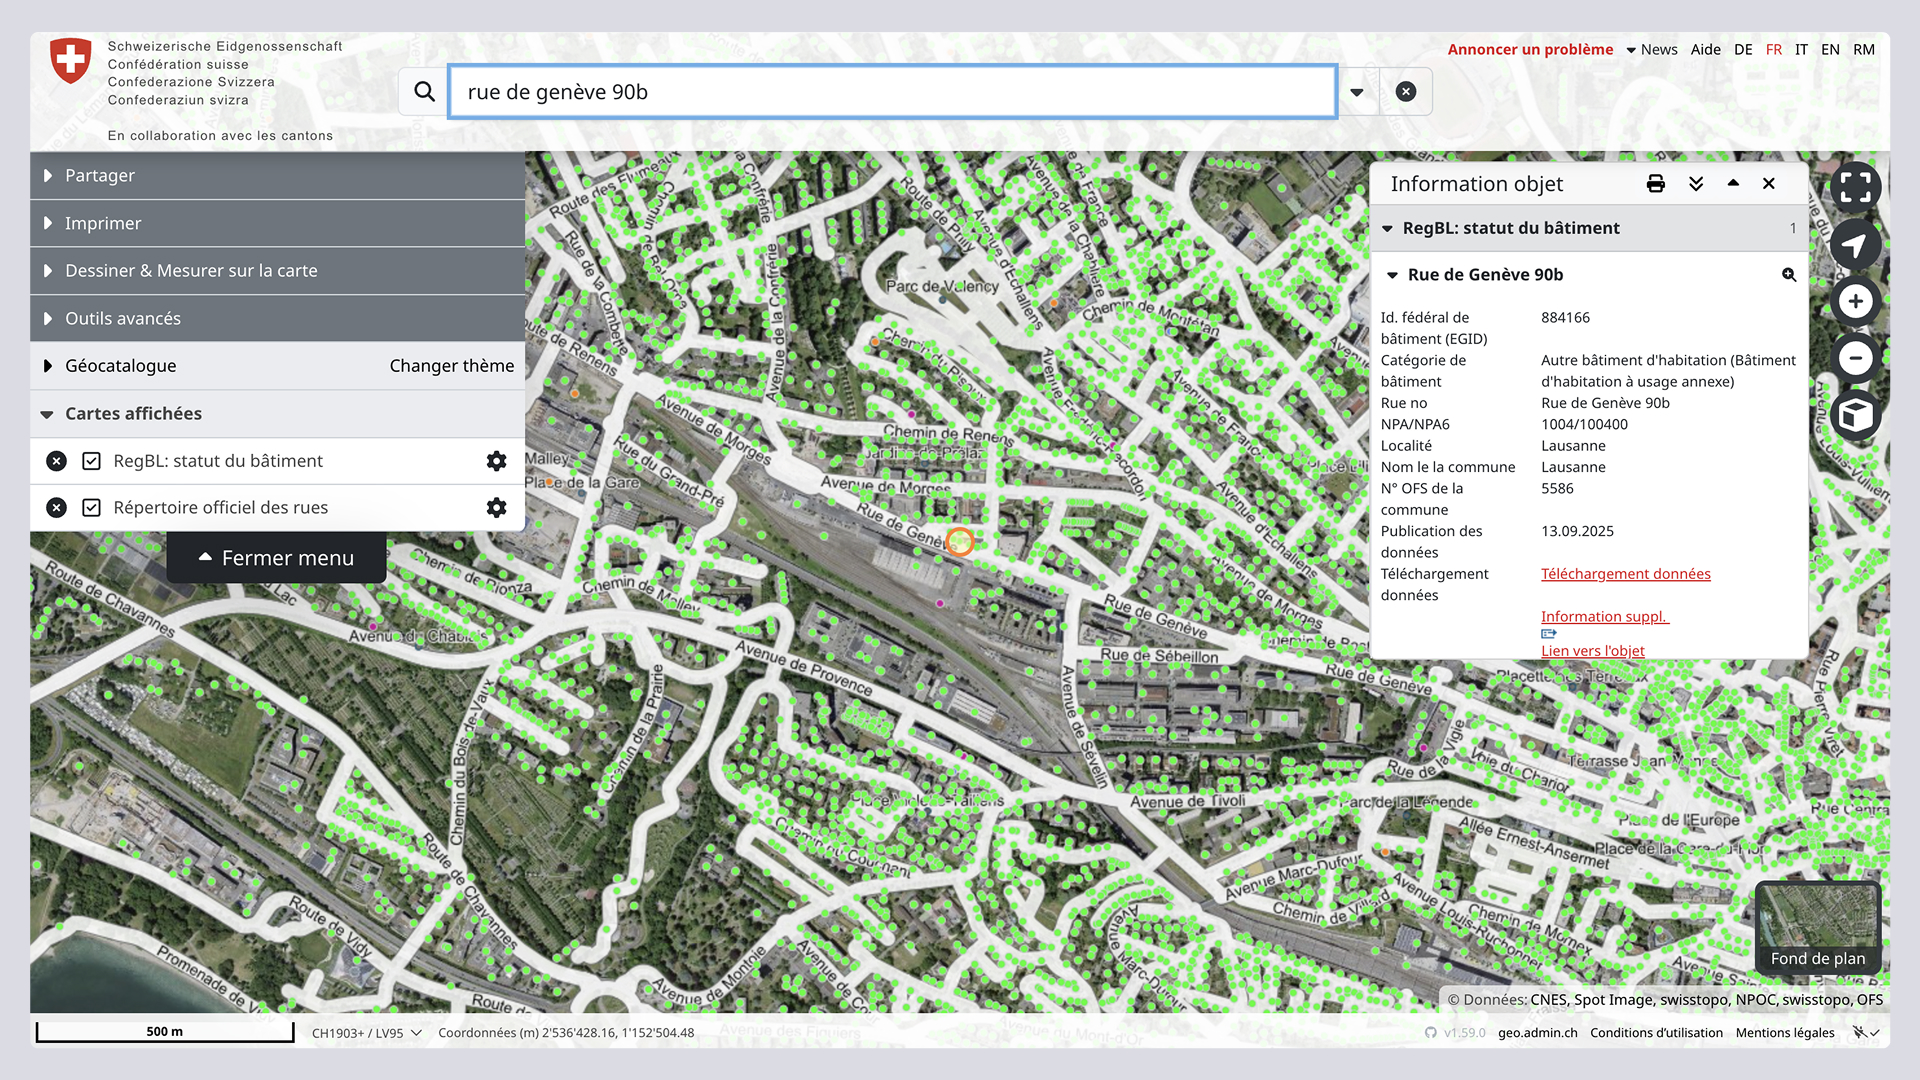Print the object information panel
Viewport: 1920px width, 1080px height.
(x=1655, y=184)
